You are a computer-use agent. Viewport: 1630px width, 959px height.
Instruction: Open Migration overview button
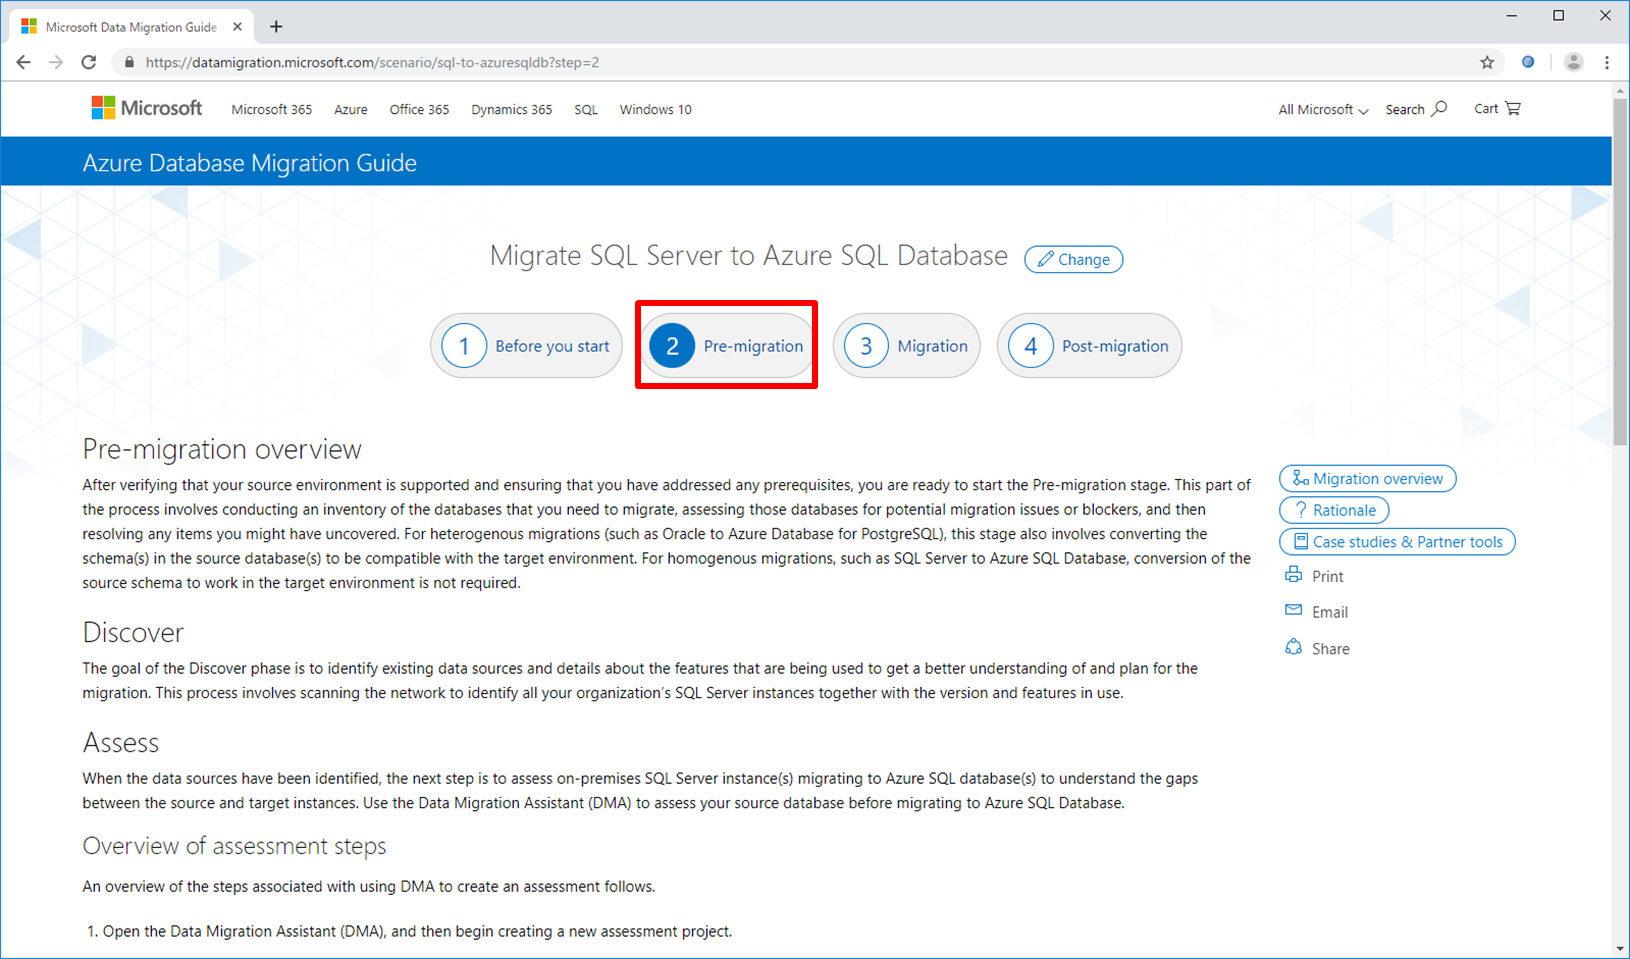coord(1367,478)
